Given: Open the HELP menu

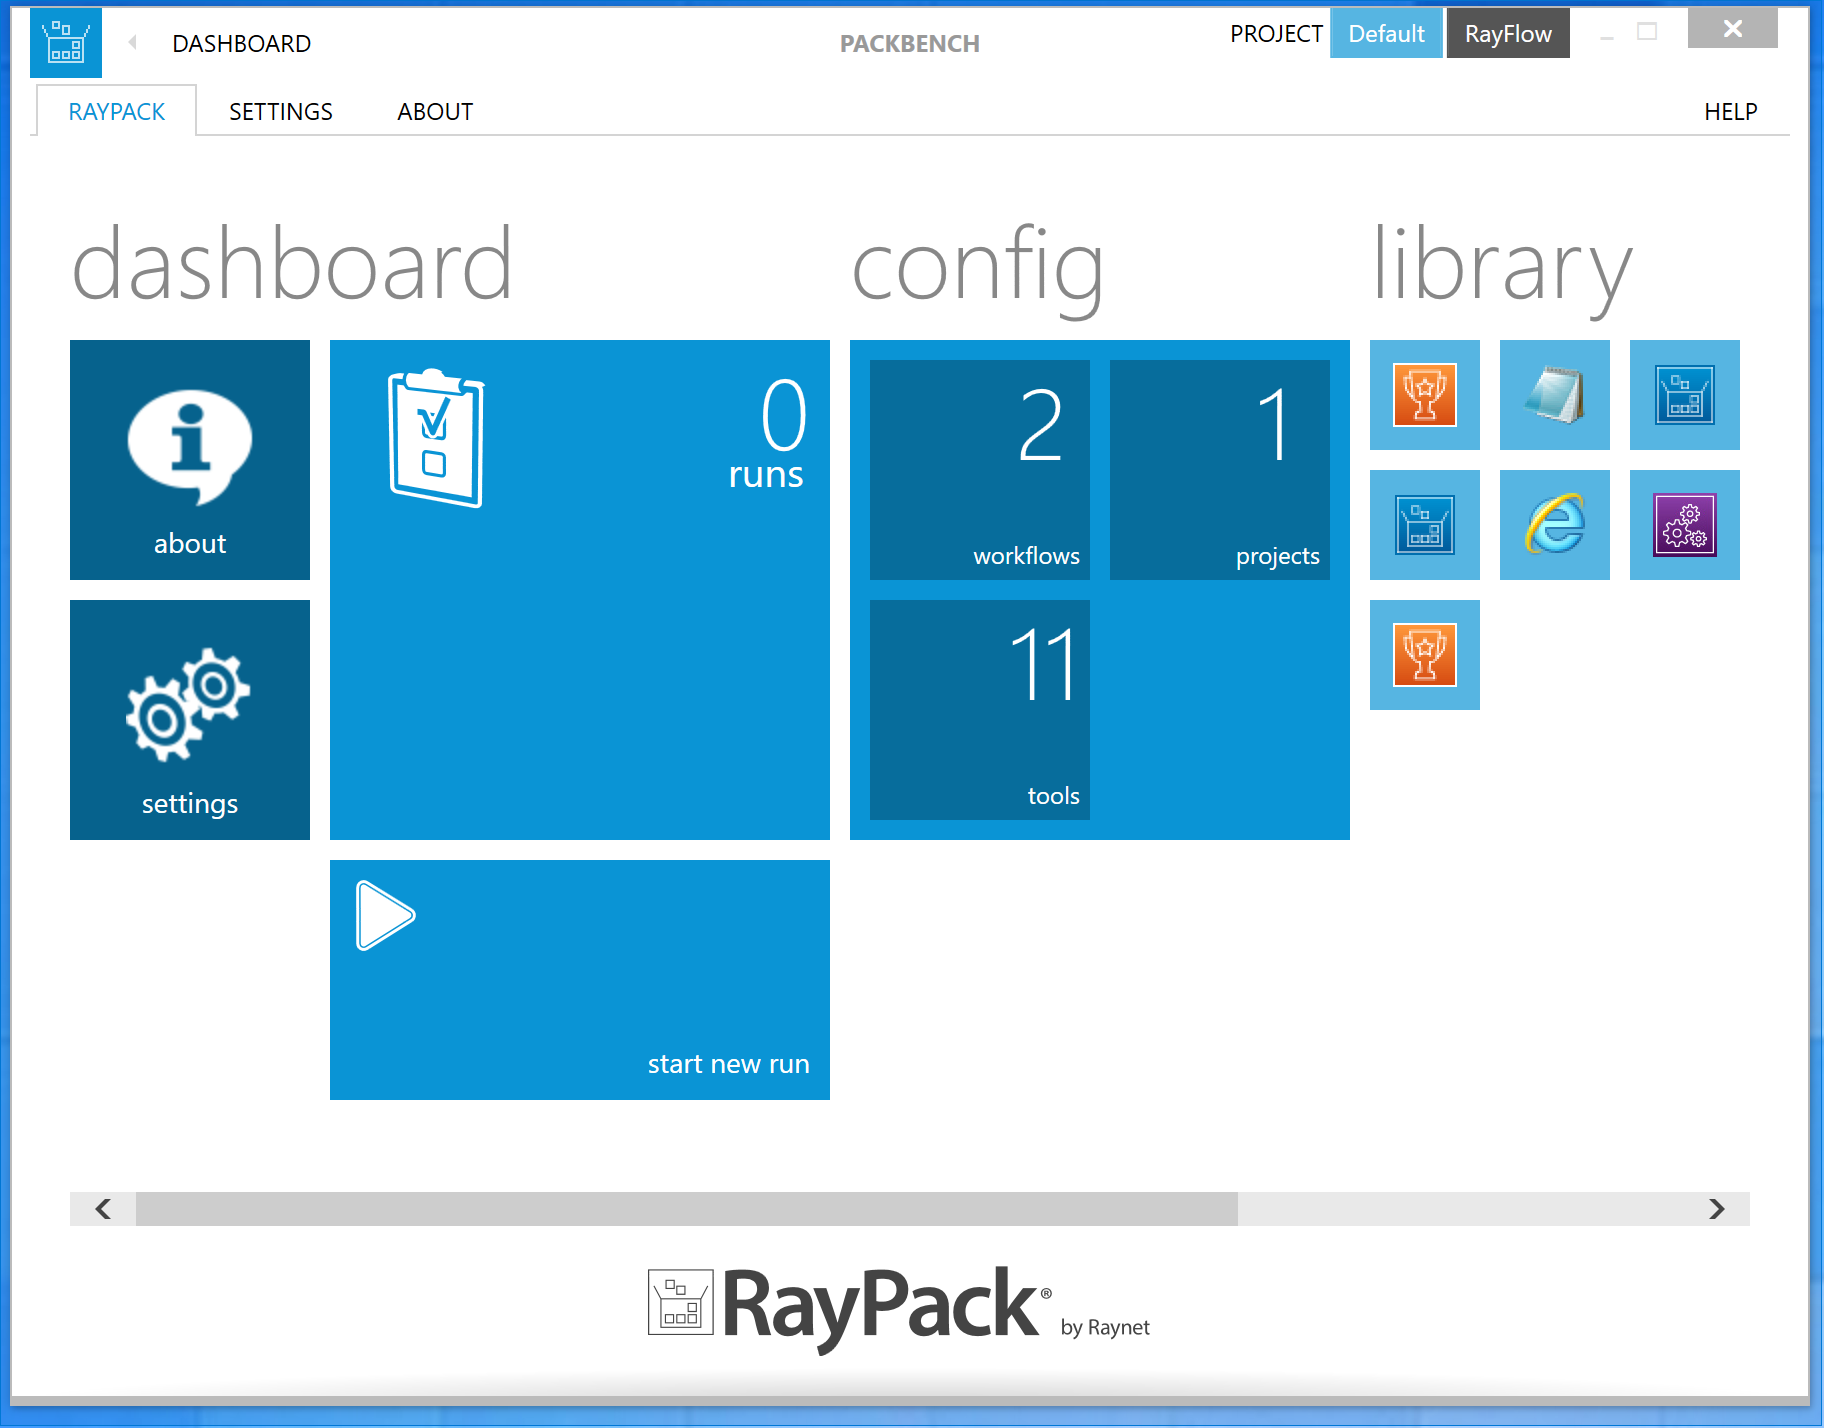Looking at the screenshot, I should 1731,111.
